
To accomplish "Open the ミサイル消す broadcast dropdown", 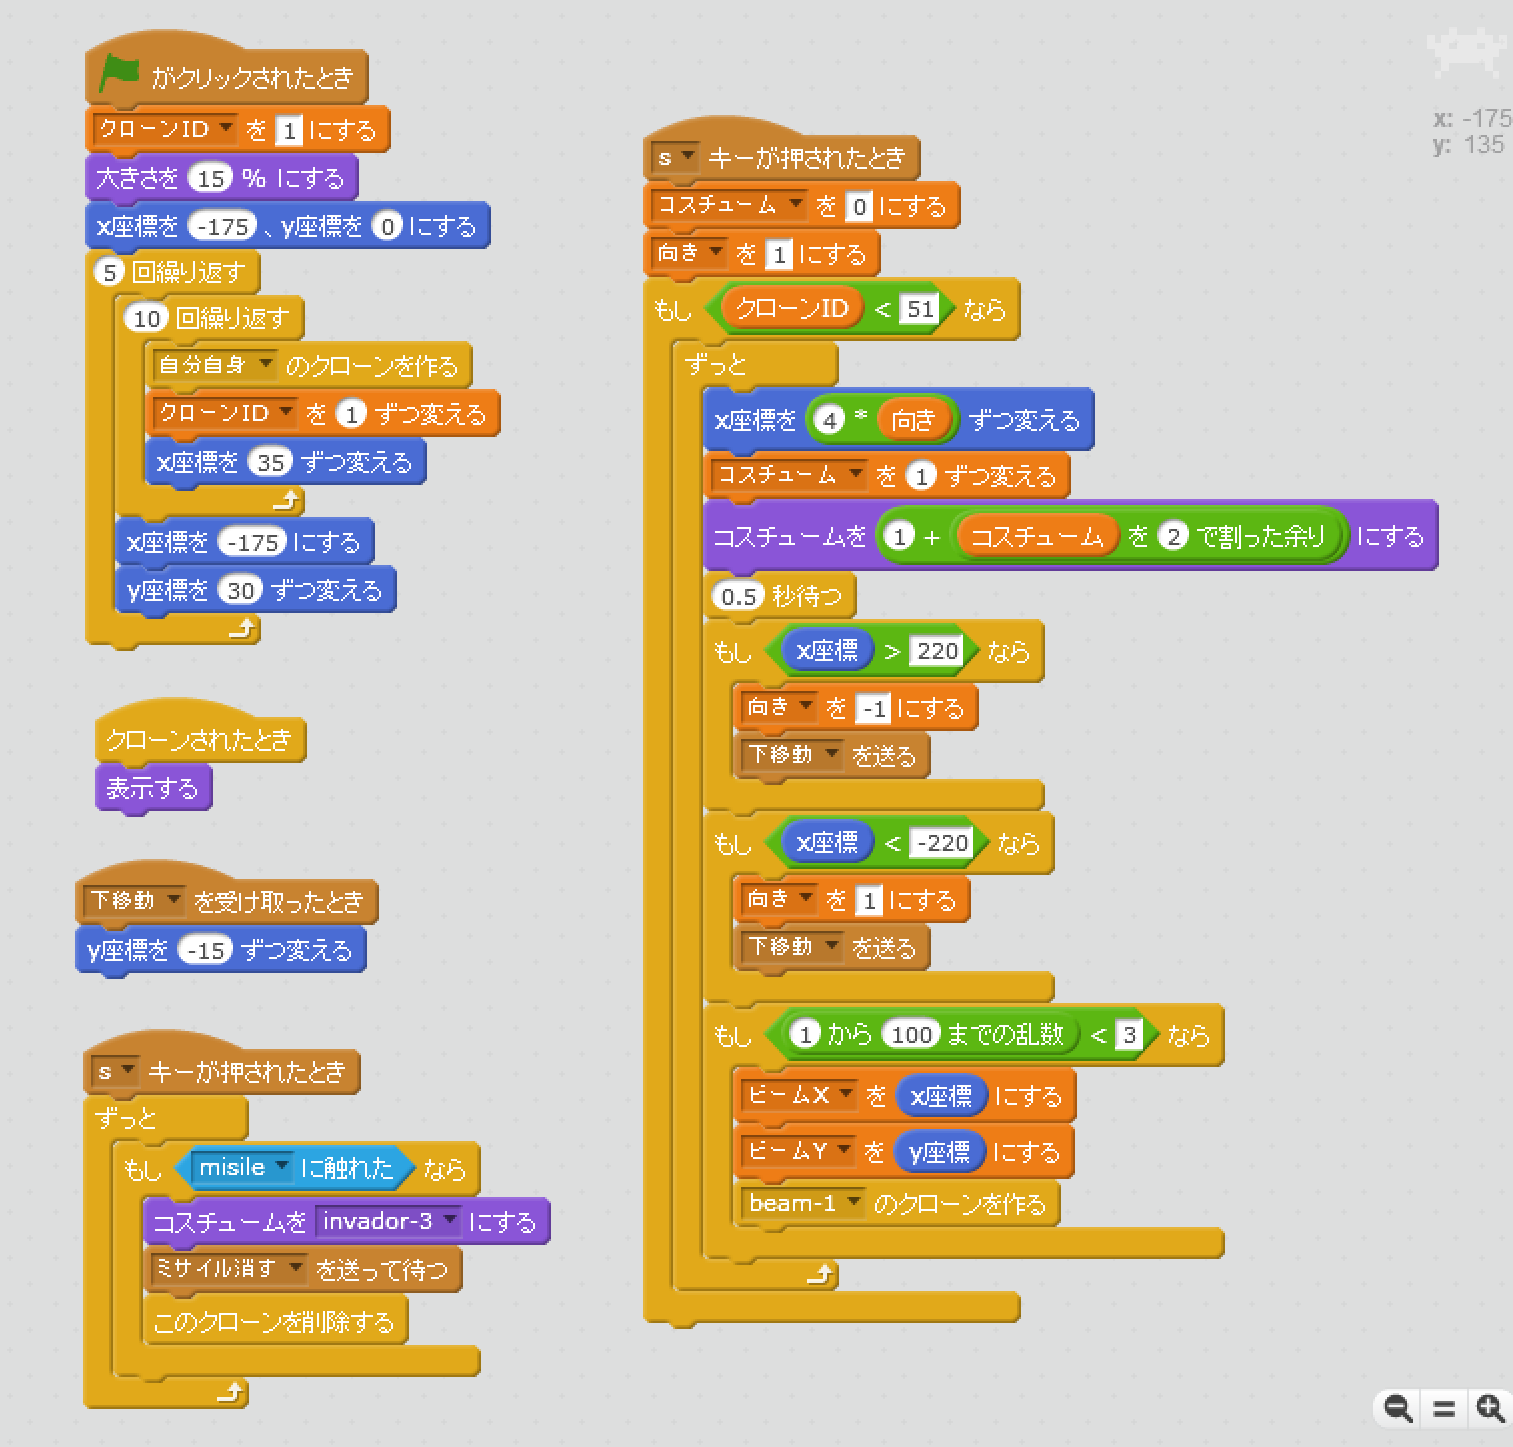I will 295,1268.
